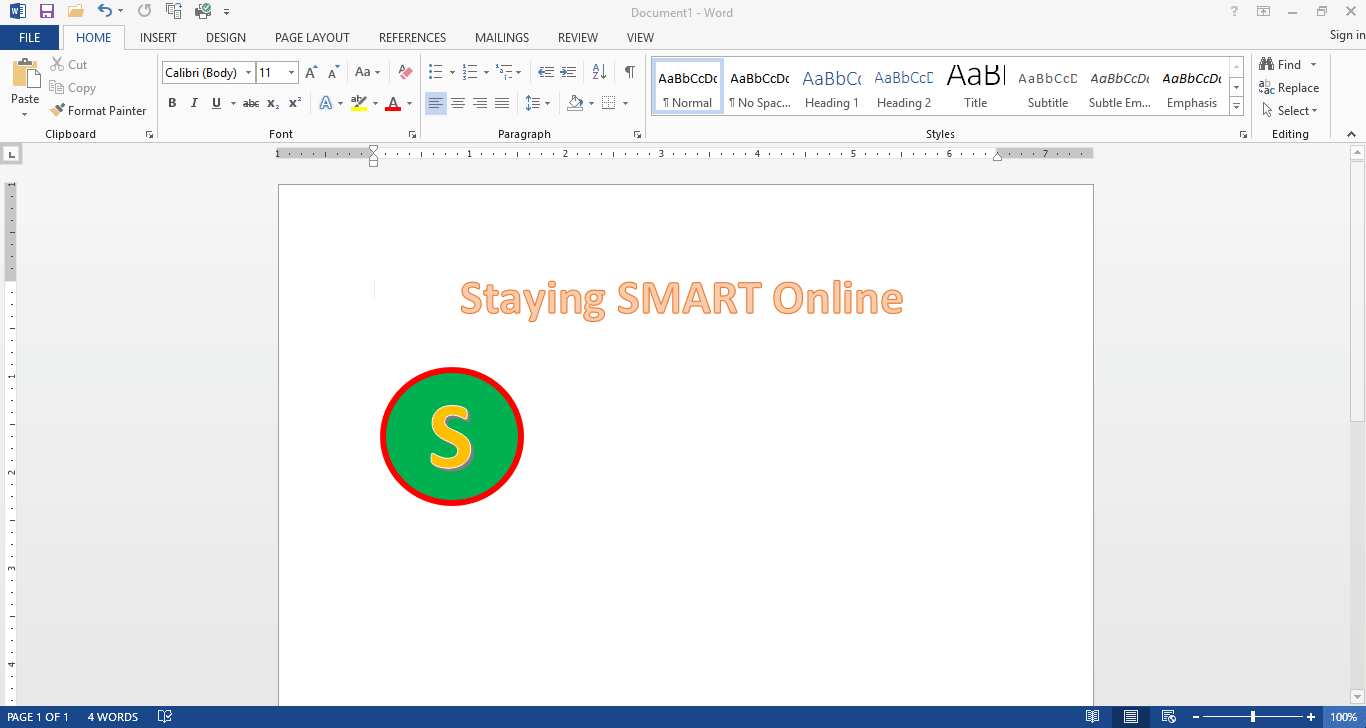The height and width of the screenshot is (728, 1366).
Task: Toggle superscript formatting
Action: pos(295,103)
